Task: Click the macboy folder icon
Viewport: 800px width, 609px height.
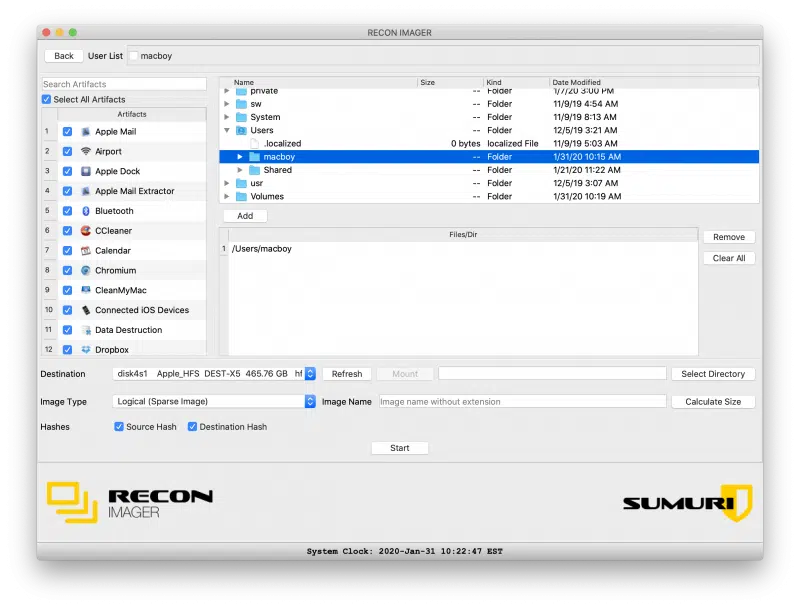Action: tap(255, 157)
